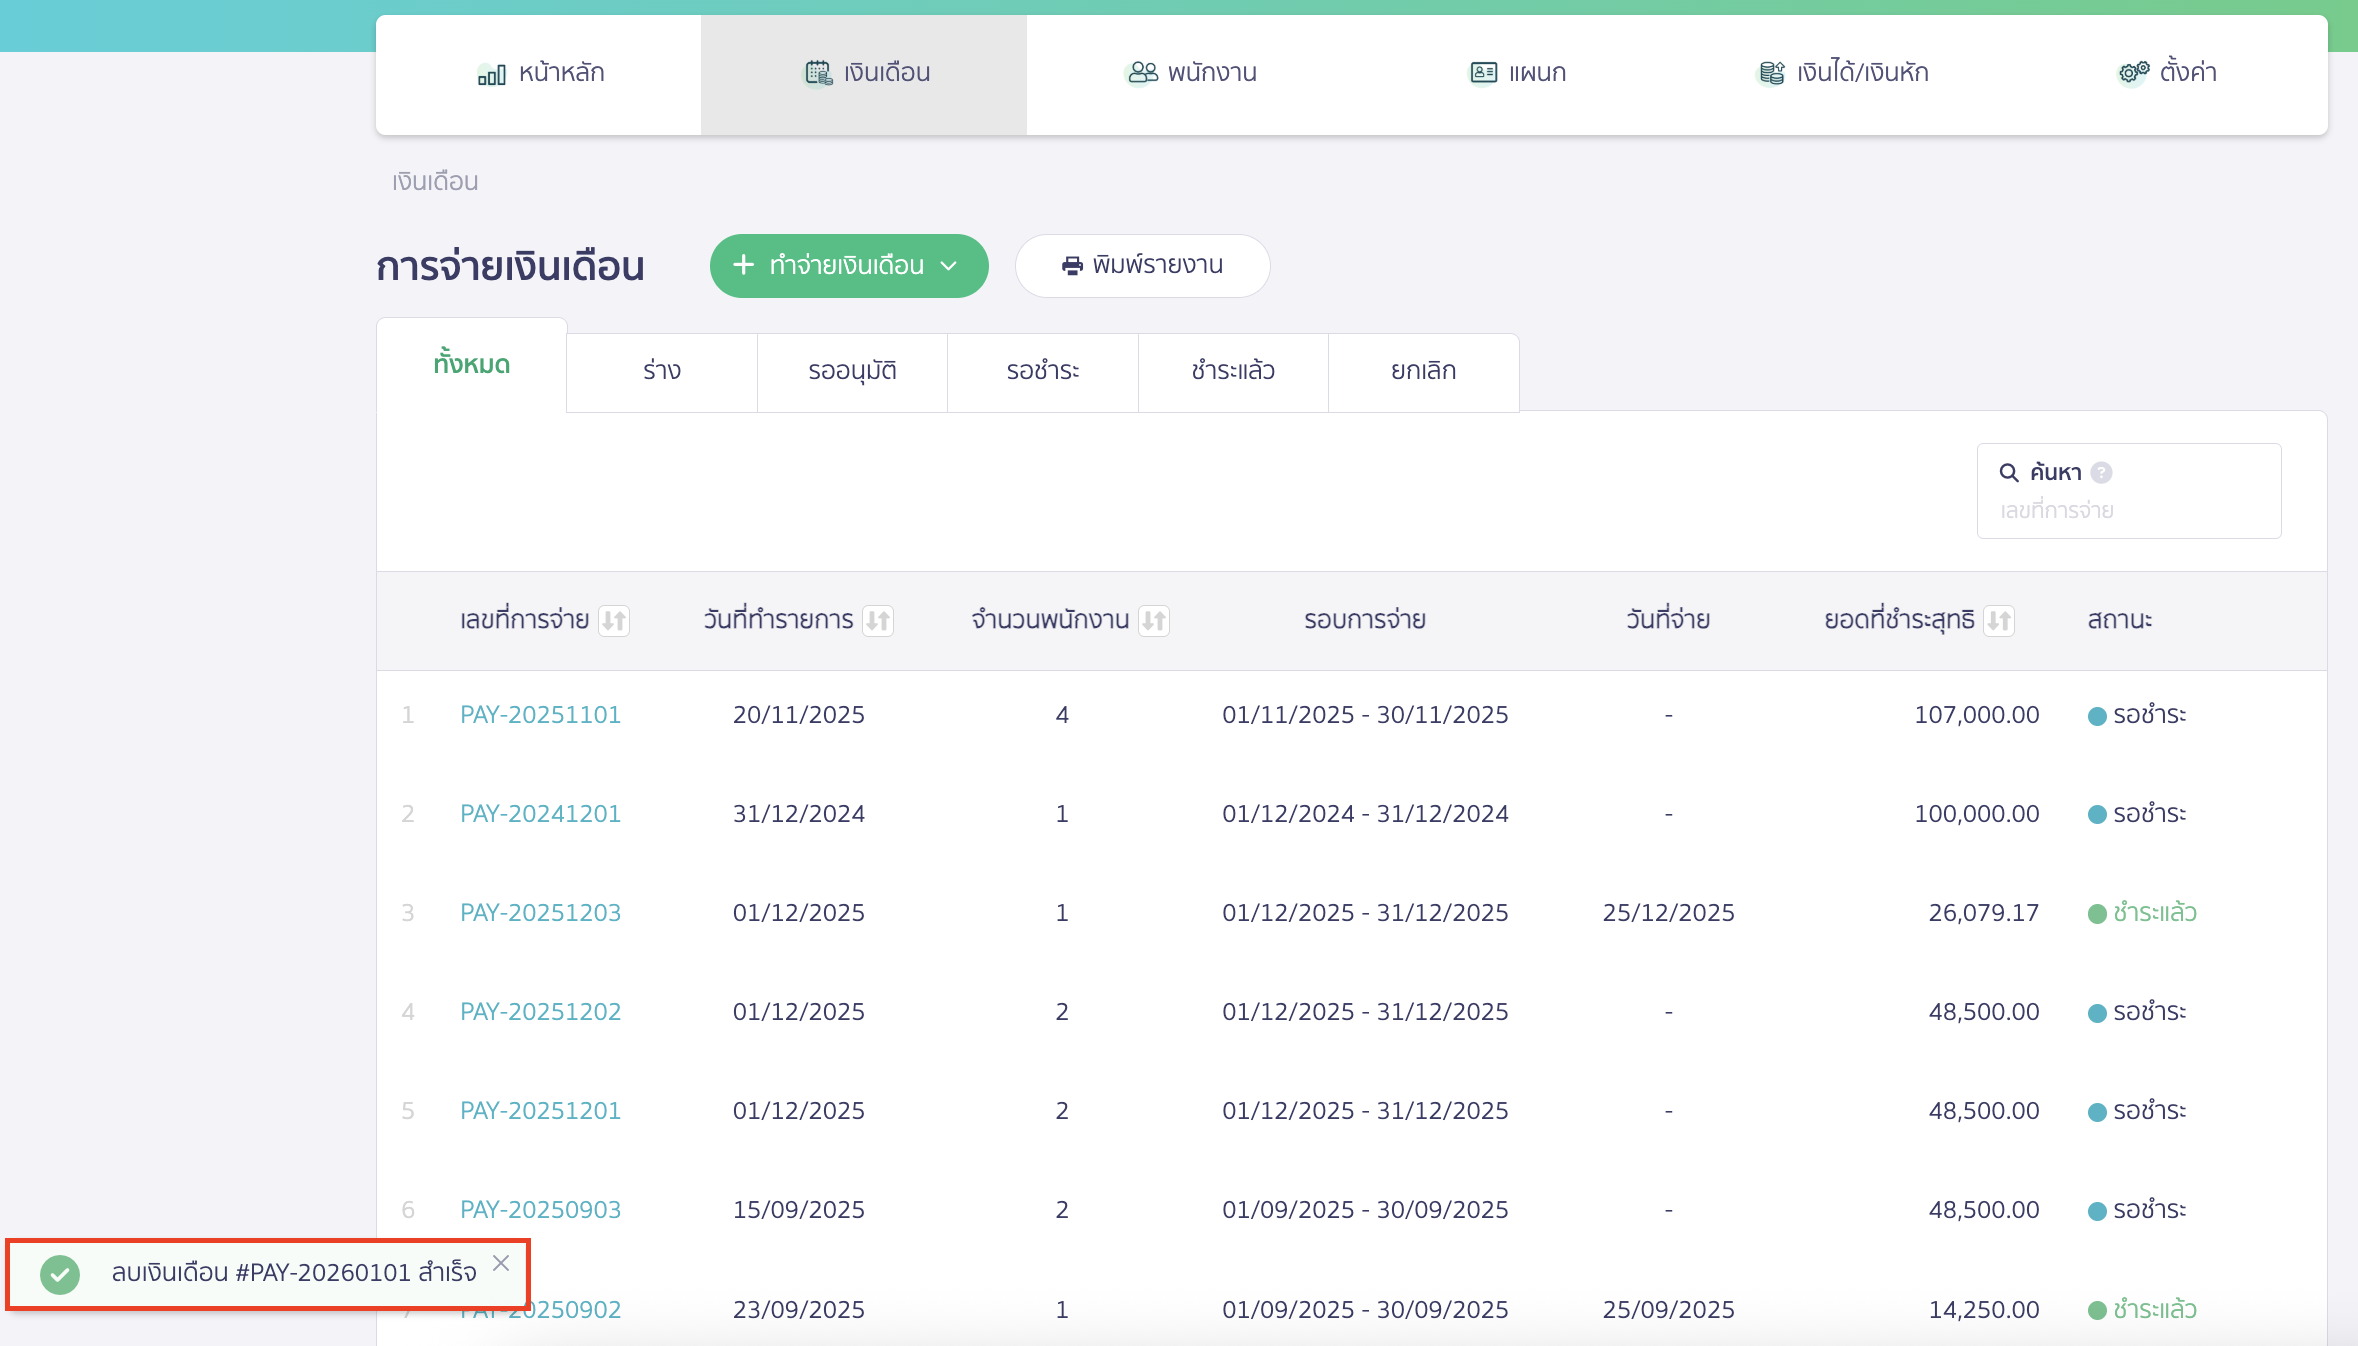The image size is (2358, 1346).
Task: Open settings via the gears icon
Action: click(x=2133, y=72)
